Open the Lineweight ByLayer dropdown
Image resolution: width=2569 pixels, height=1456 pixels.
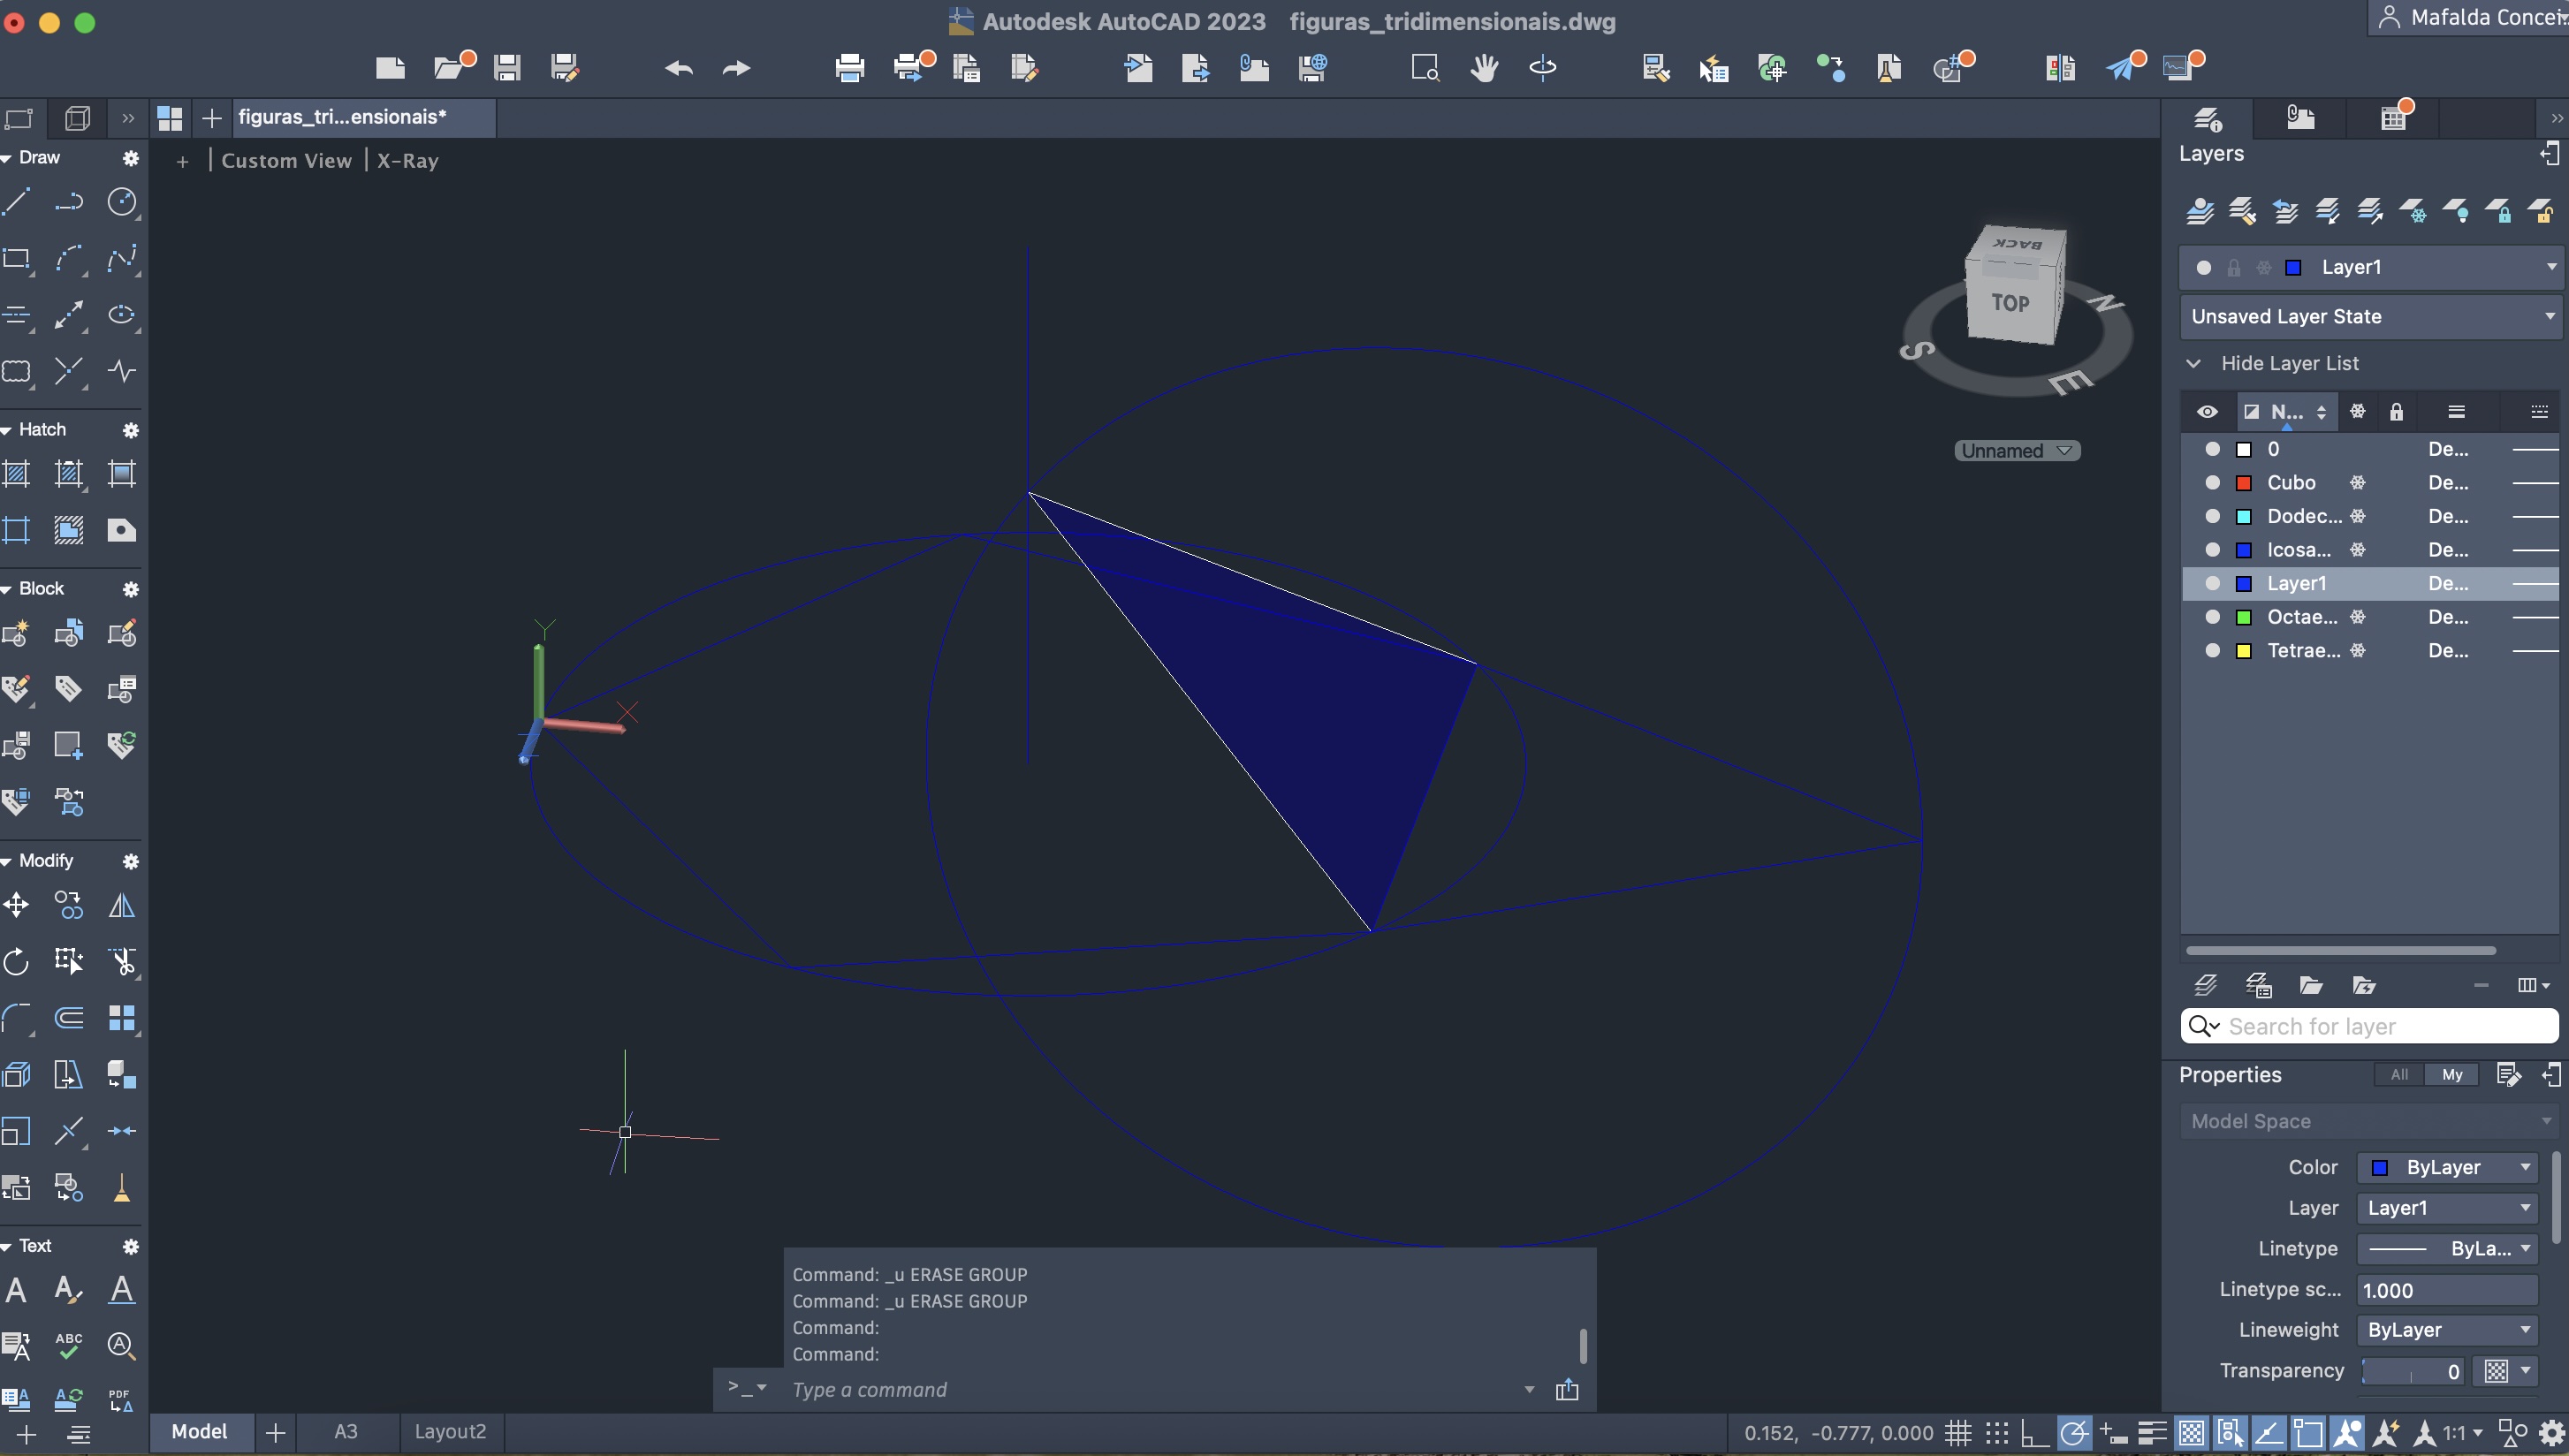pyautogui.click(x=2446, y=1330)
